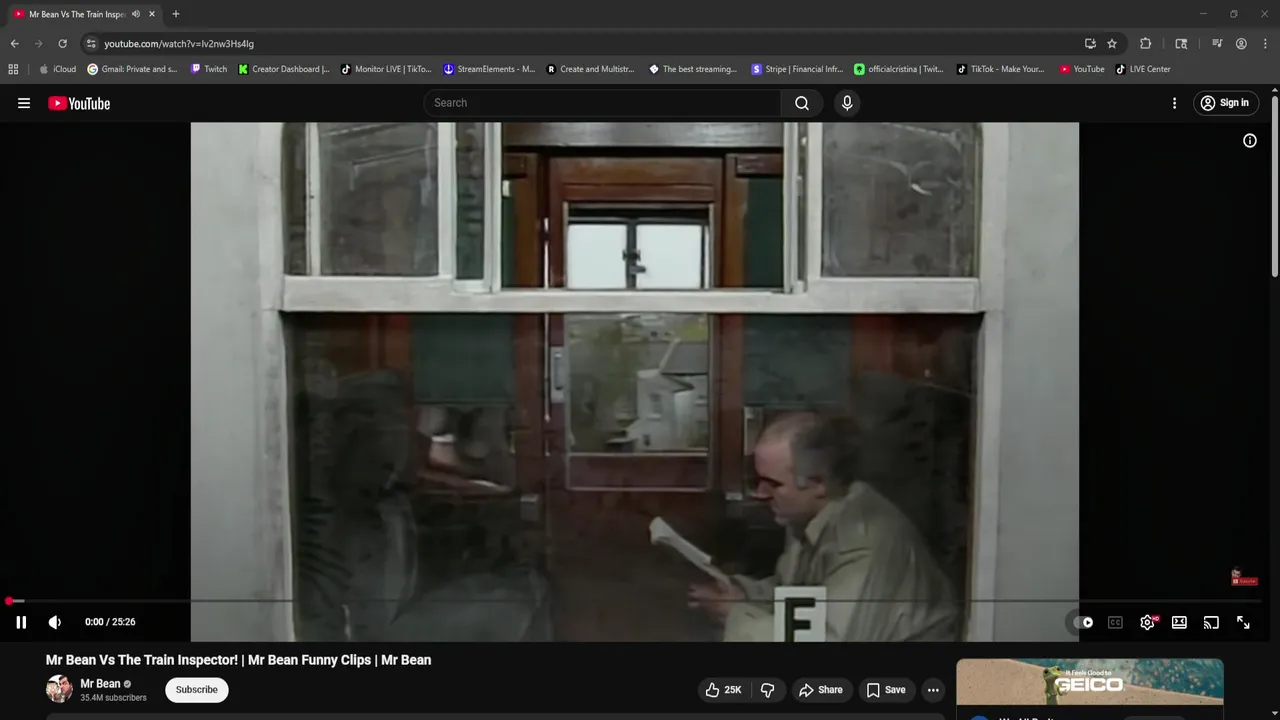The width and height of the screenshot is (1280, 720).
Task: Pause the video with the pause button
Action: (21, 622)
